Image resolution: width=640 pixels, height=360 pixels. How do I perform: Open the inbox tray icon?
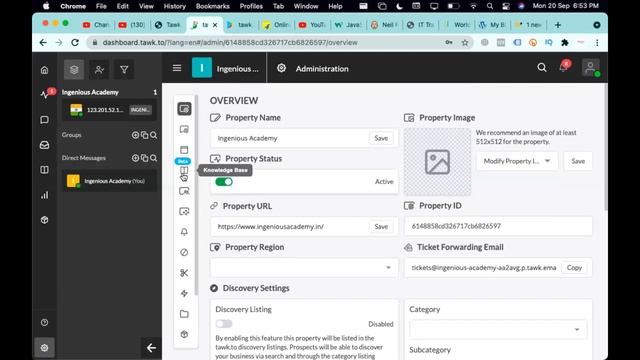(x=44, y=145)
